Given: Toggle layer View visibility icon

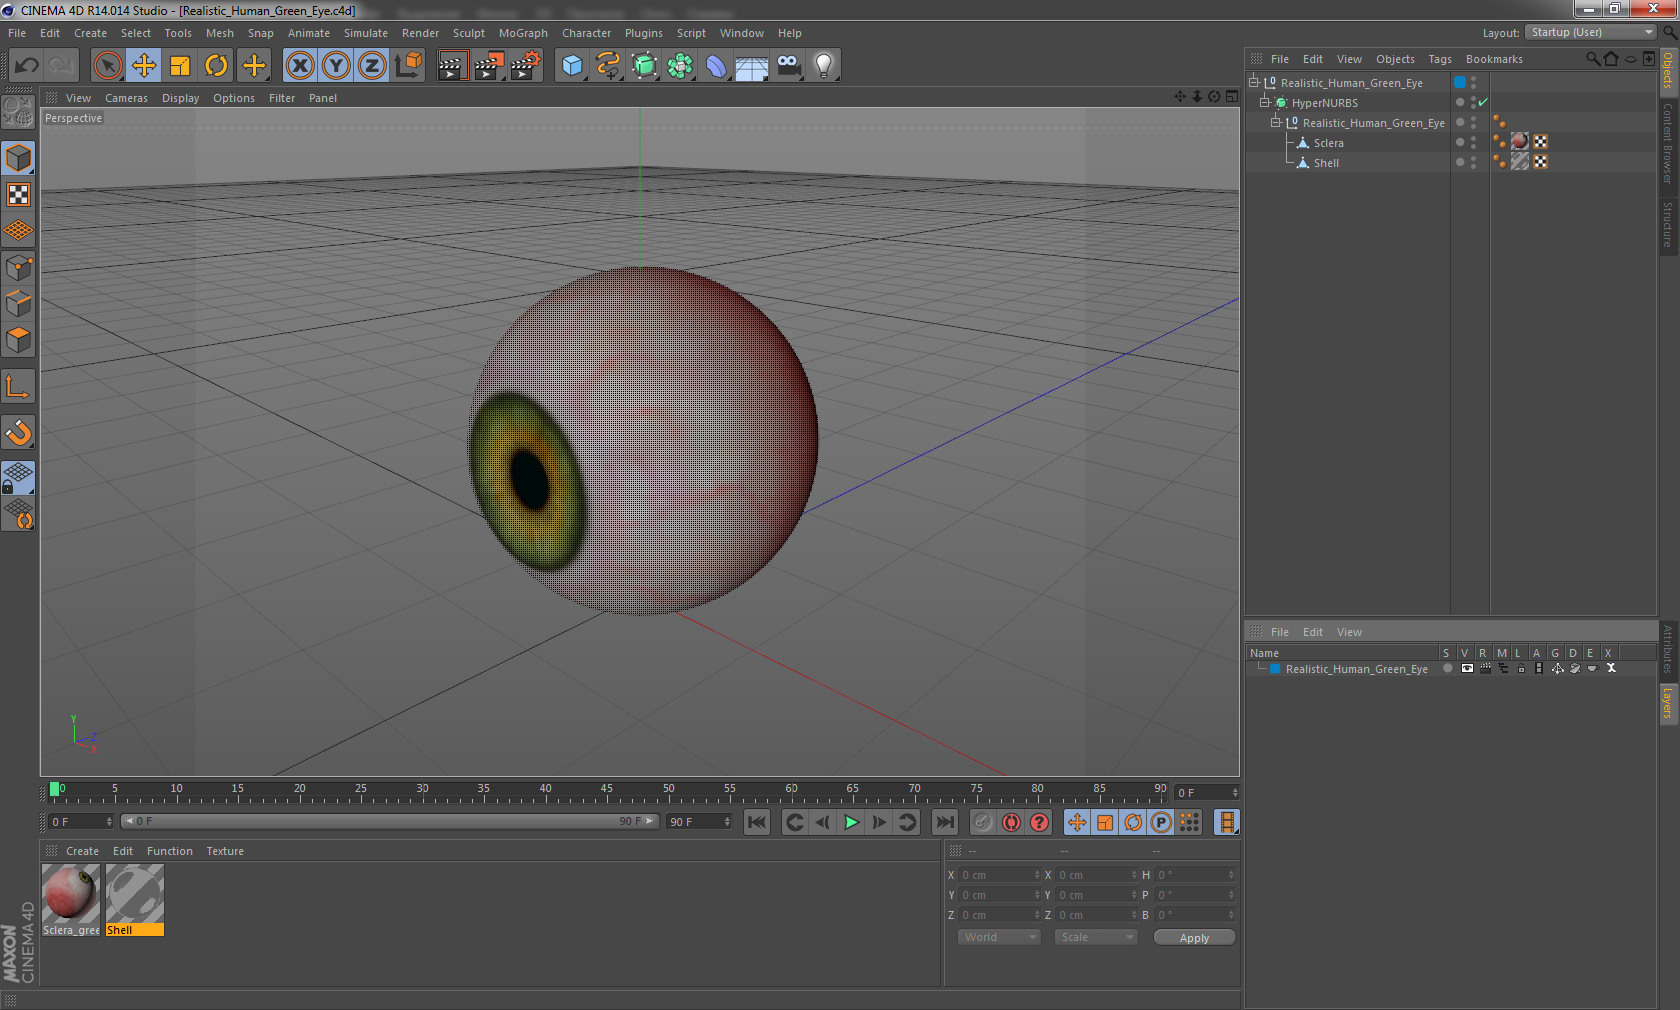Looking at the screenshot, I should tap(1467, 668).
